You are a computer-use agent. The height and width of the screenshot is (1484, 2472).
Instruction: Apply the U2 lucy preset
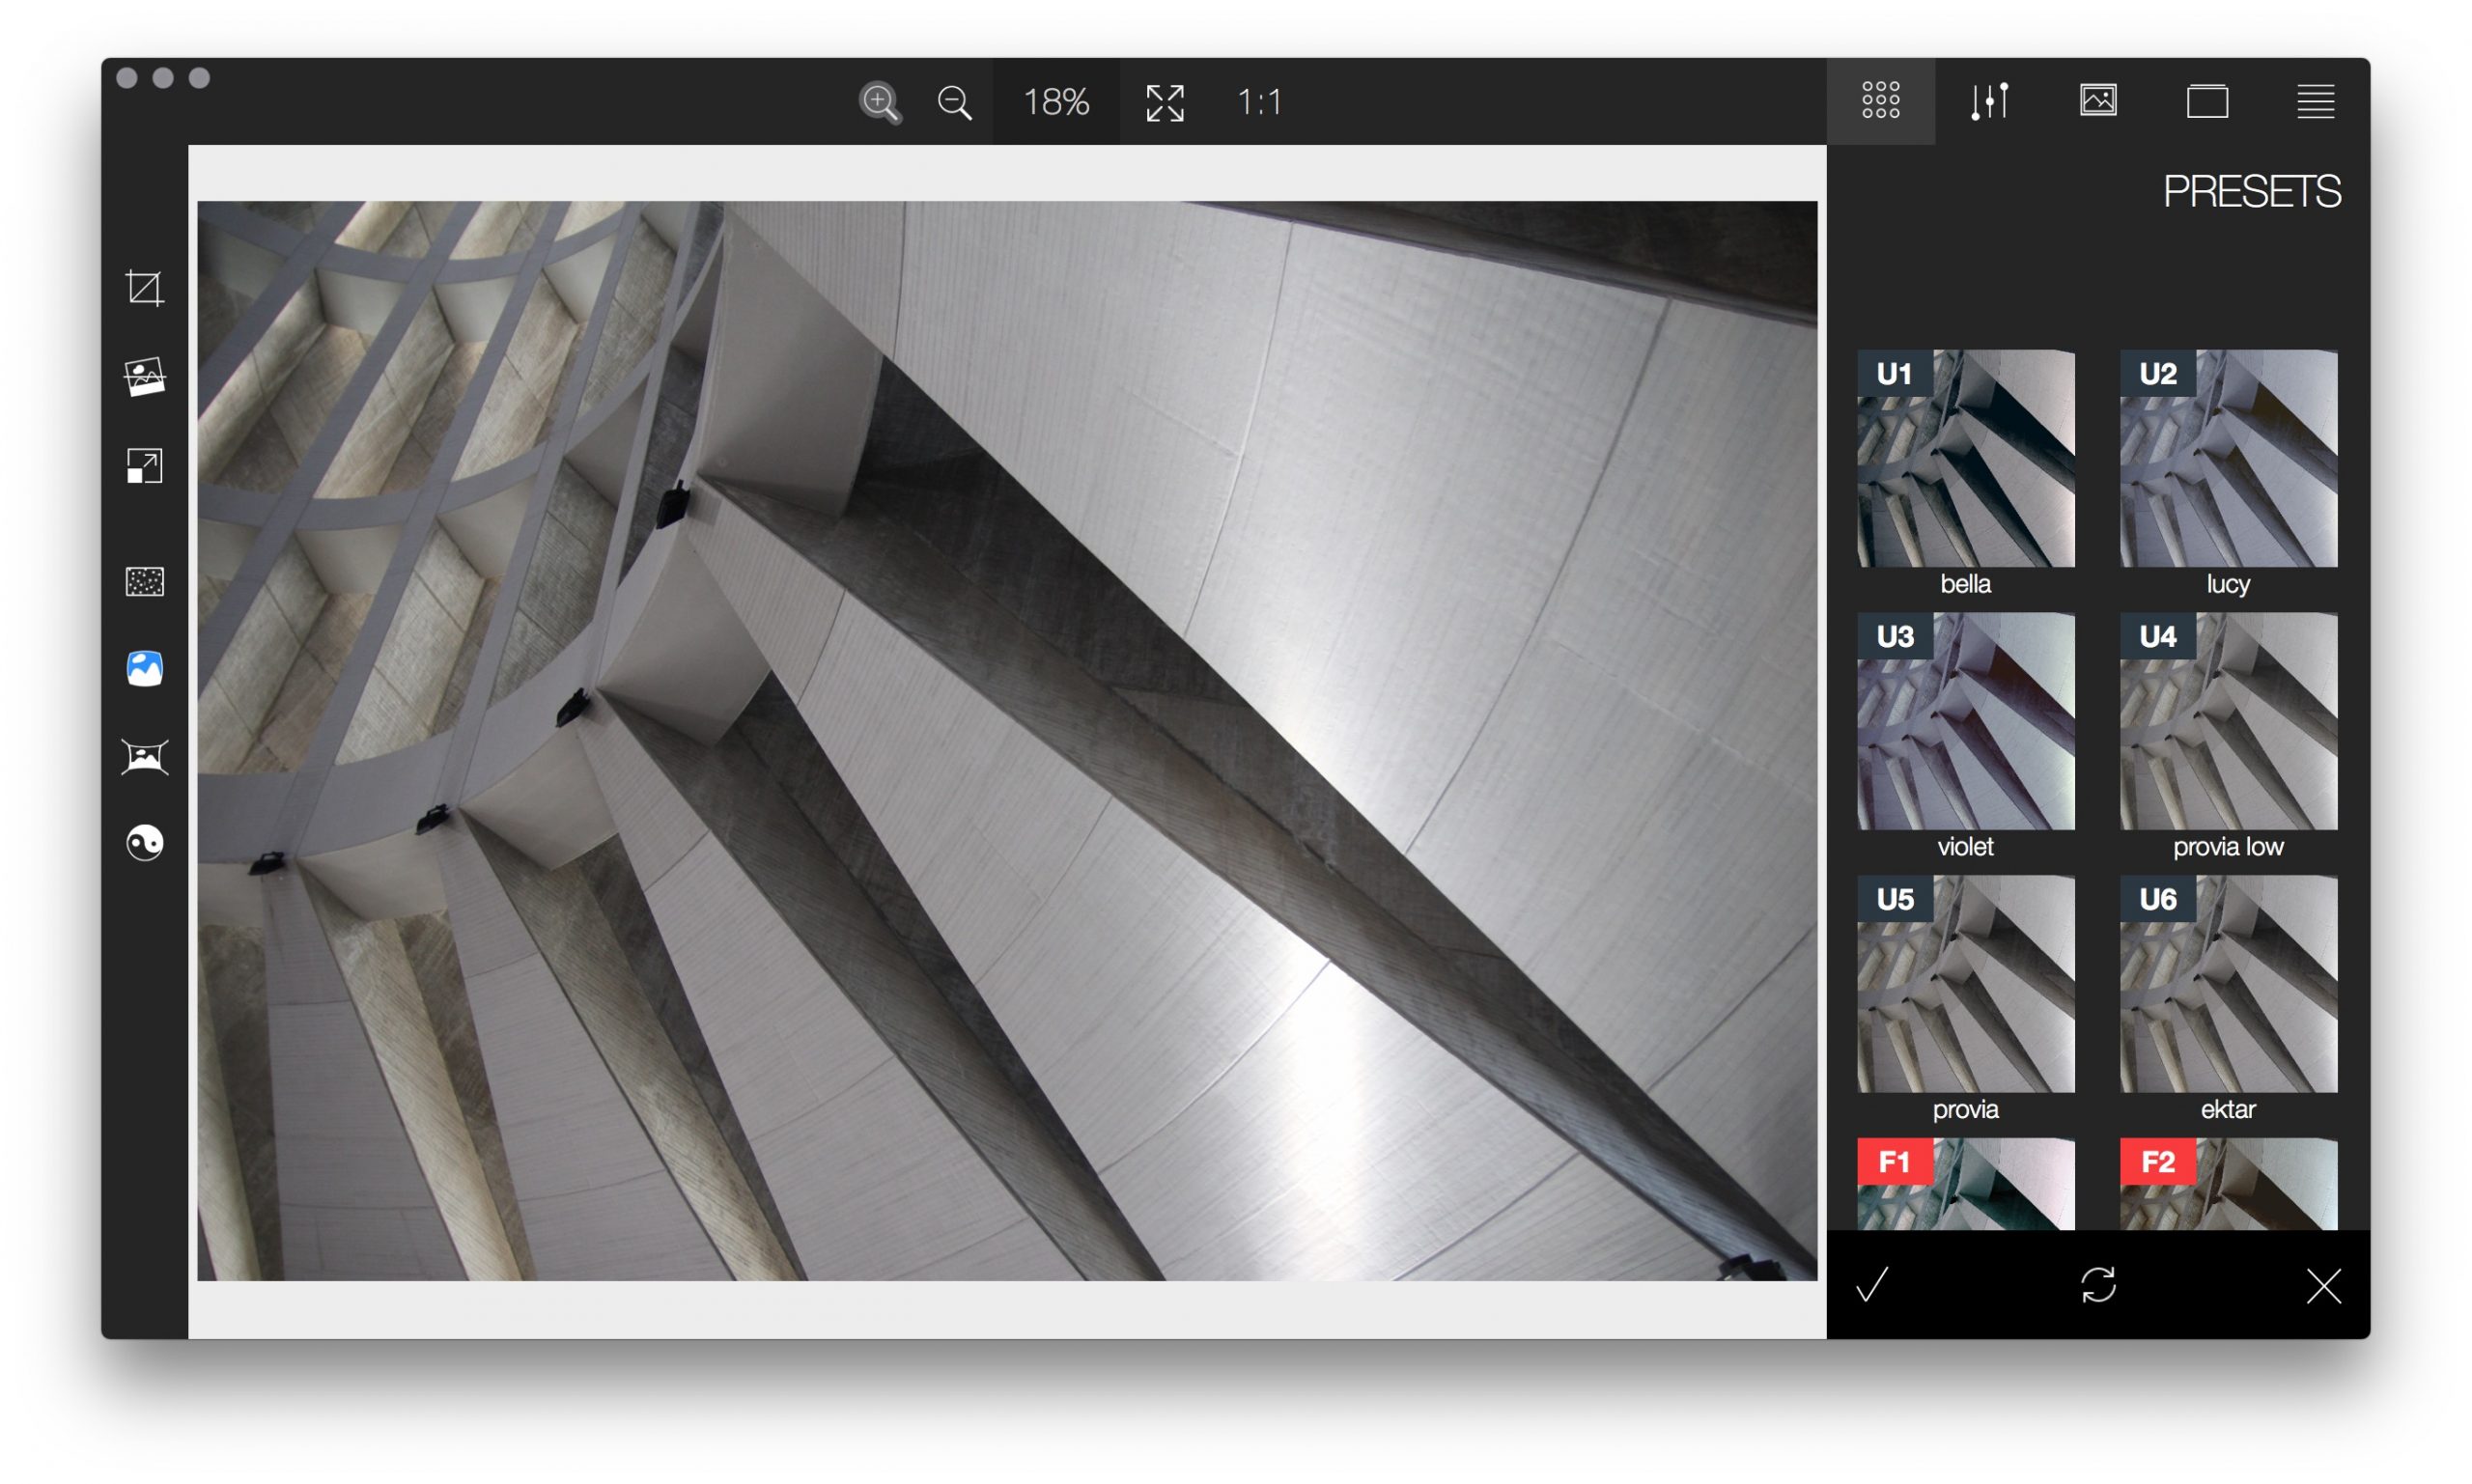click(x=2228, y=458)
